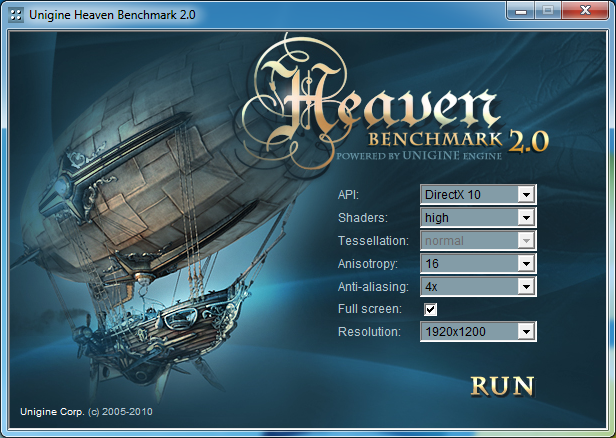This screenshot has width=616, height=438.
Task: Click the 'API:' label
Action: tap(348, 194)
